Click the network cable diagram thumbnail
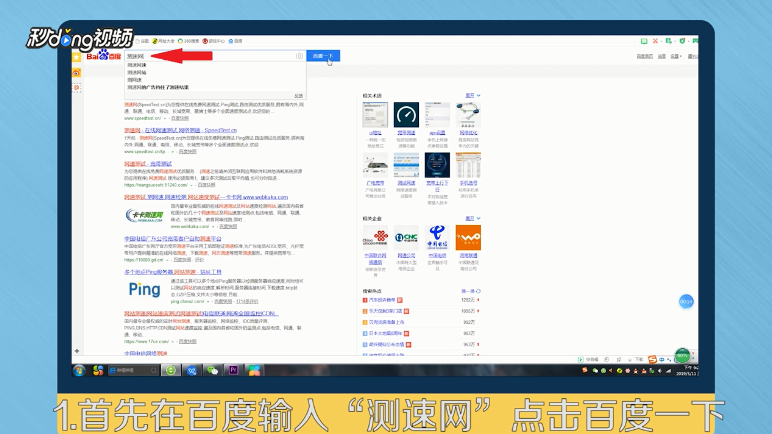This screenshot has height=434, width=772. [468, 115]
